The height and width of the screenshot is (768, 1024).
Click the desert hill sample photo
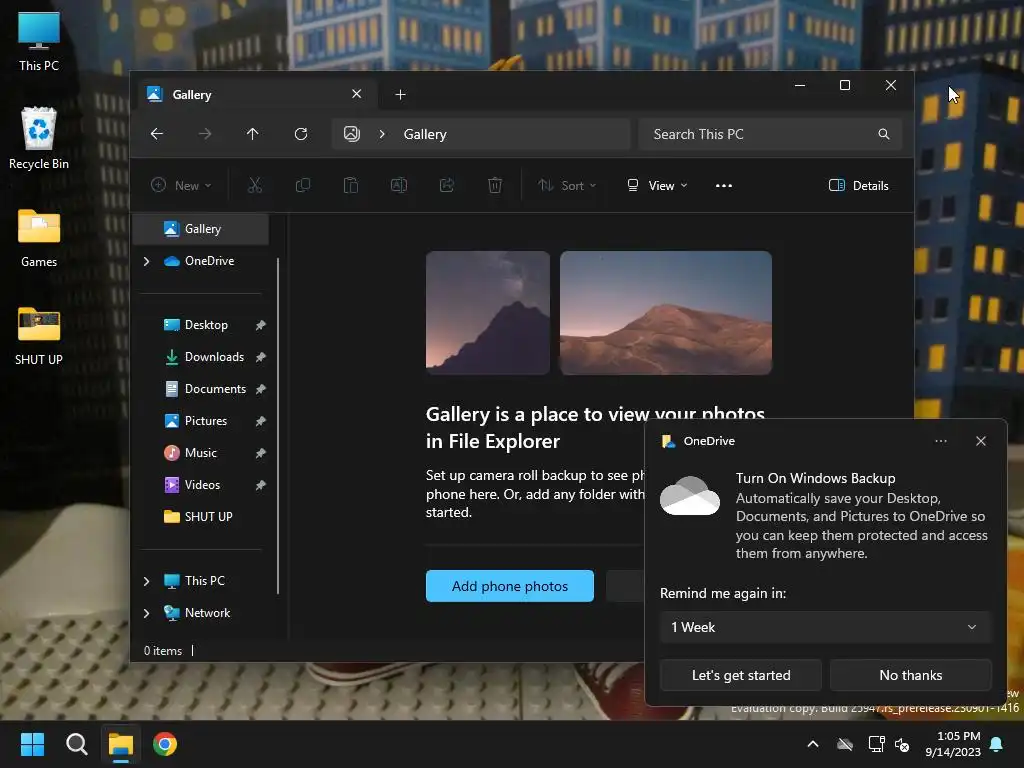click(666, 313)
